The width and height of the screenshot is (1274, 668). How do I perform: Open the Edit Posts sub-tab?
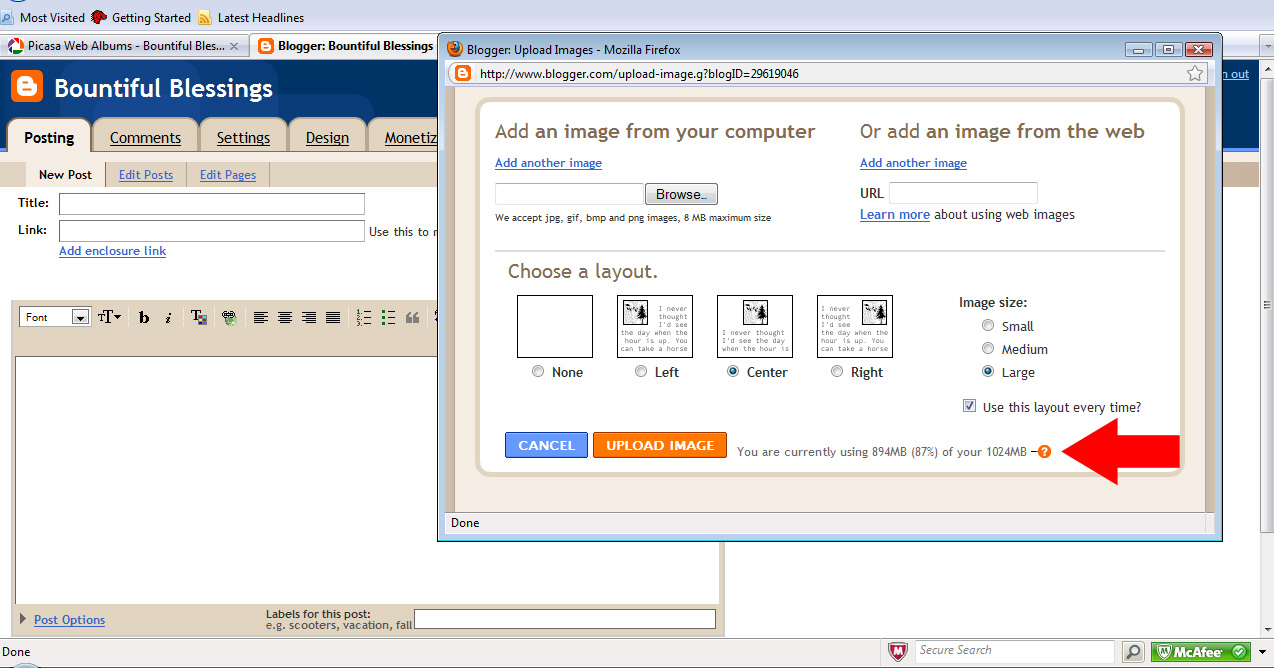[x=146, y=174]
